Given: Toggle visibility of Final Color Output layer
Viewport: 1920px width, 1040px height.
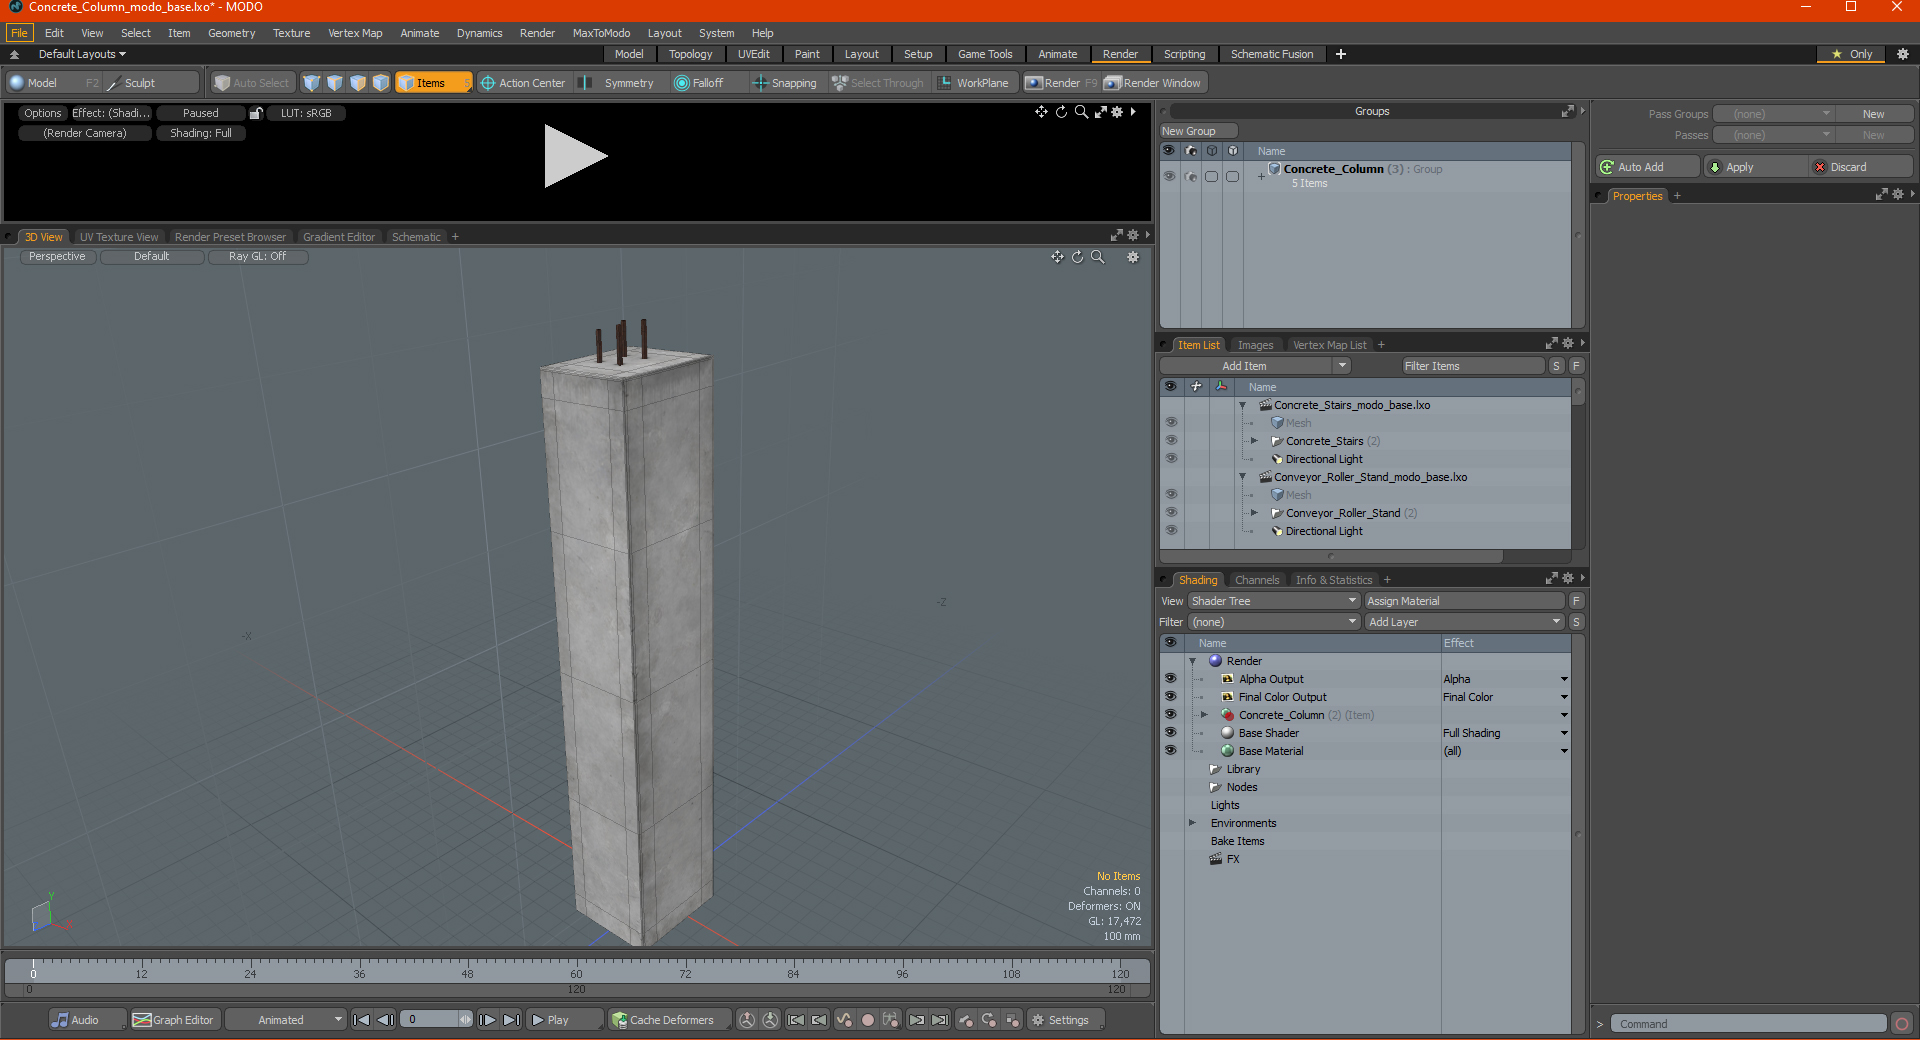Looking at the screenshot, I should tap(1171, 697).
